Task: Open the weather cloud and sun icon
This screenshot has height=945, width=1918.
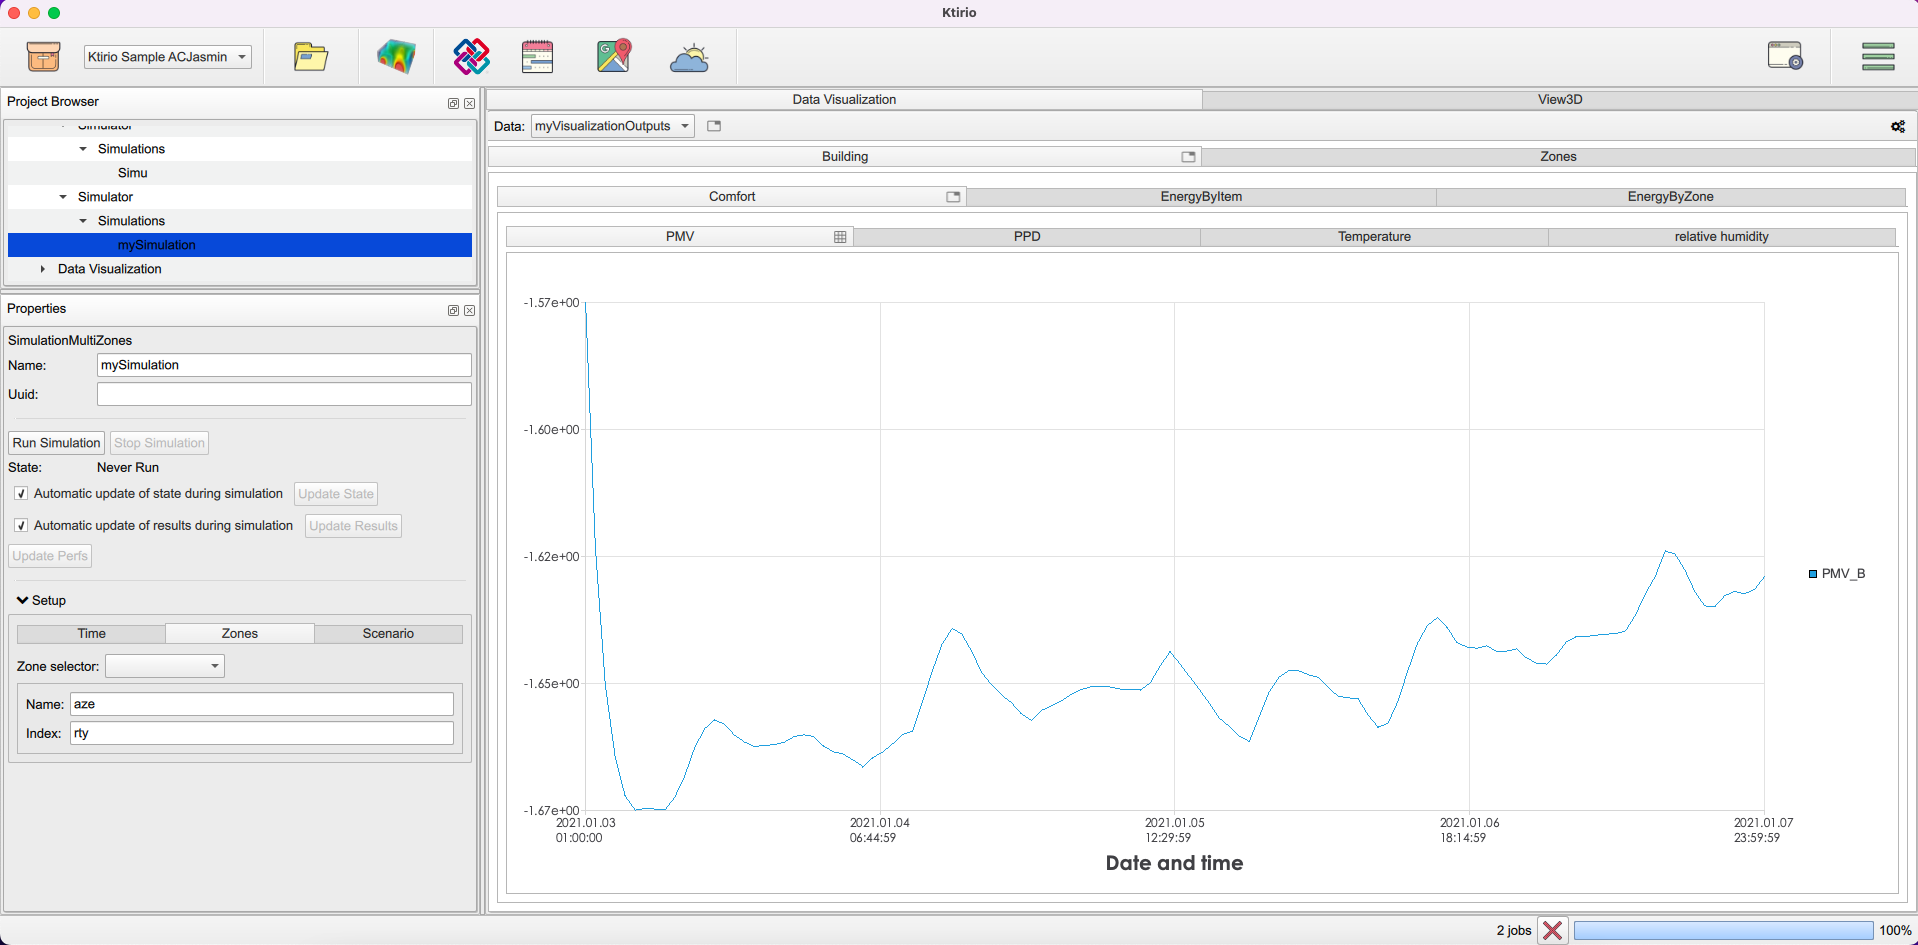Action: click(689, 58)
